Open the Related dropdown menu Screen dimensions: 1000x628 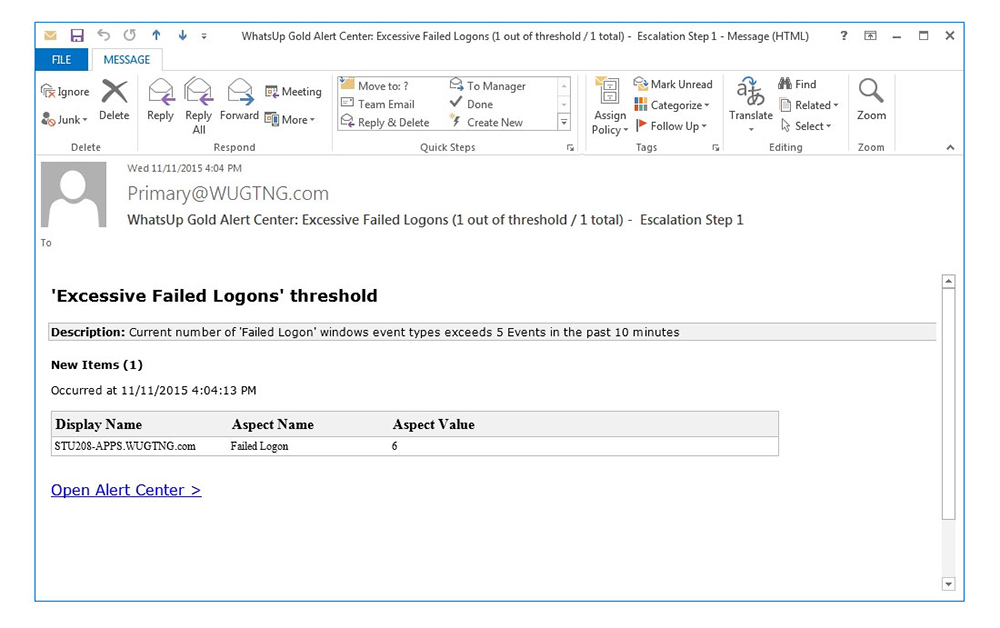[809, 105]
